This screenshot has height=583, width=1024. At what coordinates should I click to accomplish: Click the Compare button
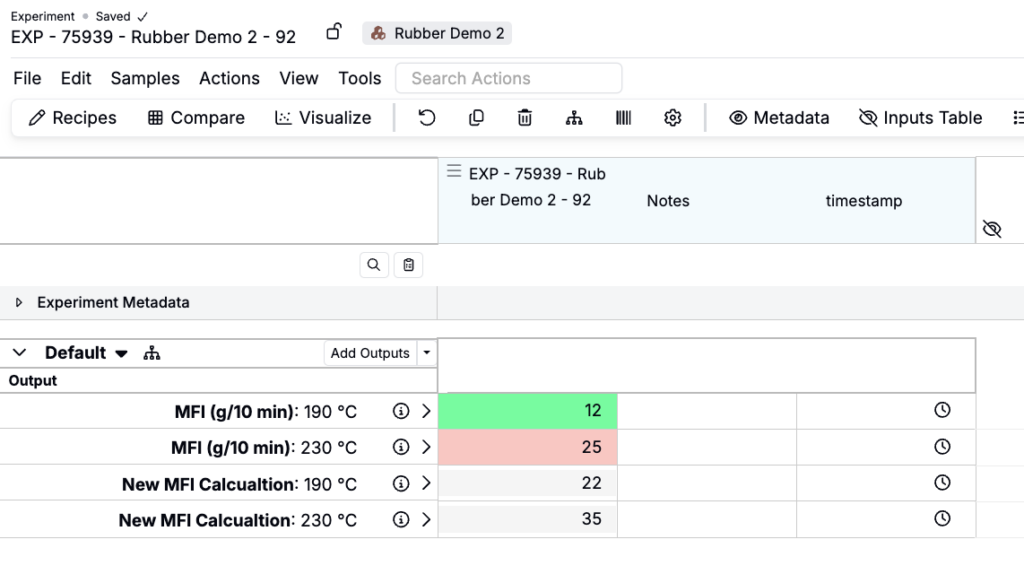pyautogui.click(x=196, y=118)
